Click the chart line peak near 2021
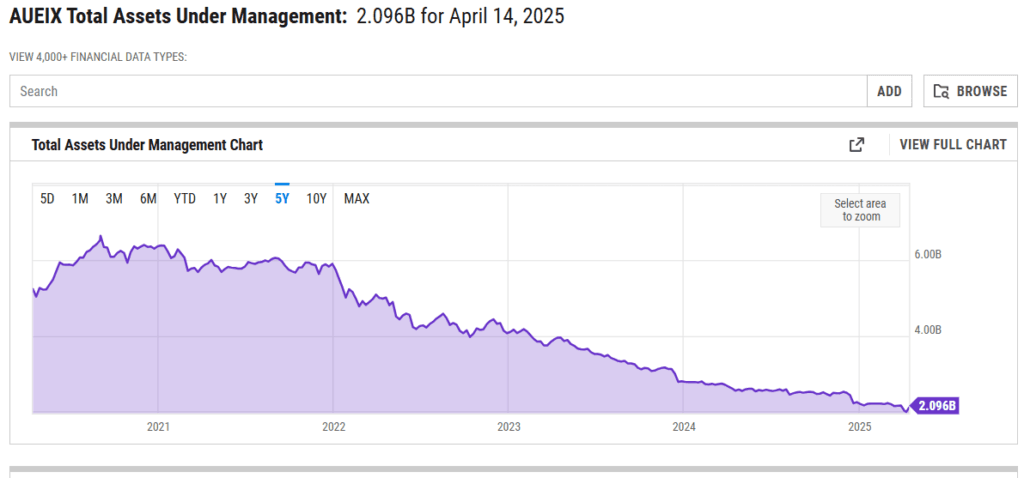The image size is (1024, 478). [x=101, y=237]
